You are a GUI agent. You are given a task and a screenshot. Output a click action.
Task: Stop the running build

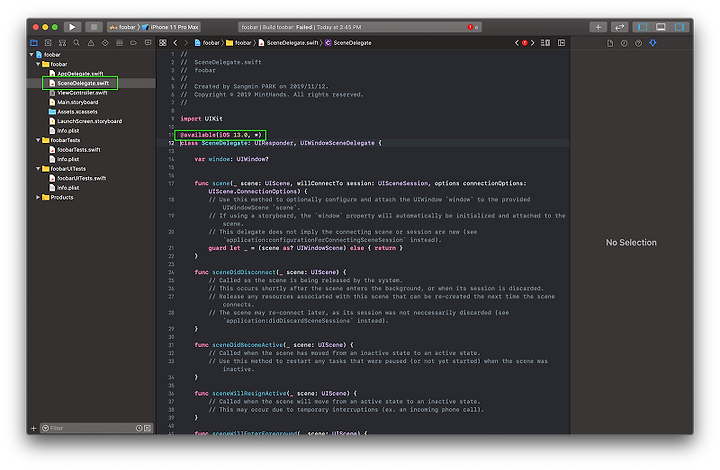click(x=93, y=27)
